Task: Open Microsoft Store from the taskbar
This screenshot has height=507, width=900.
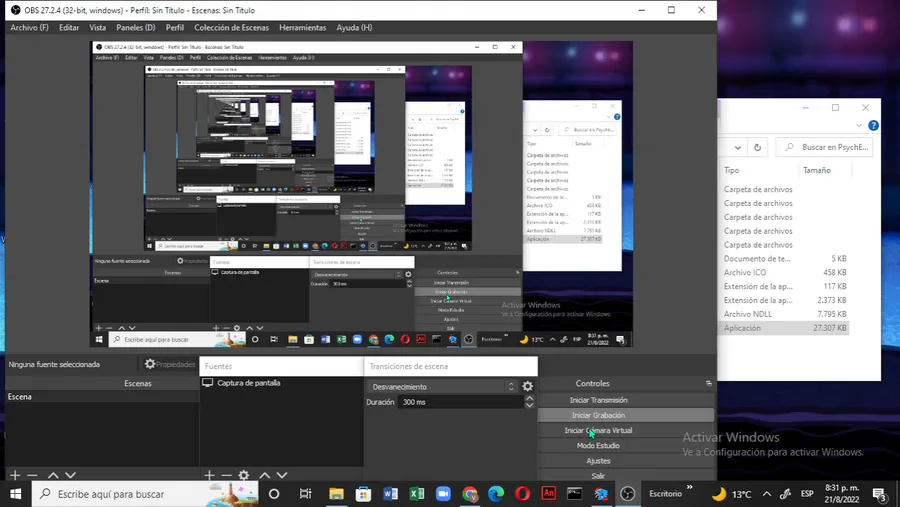Action: (363, 494)
